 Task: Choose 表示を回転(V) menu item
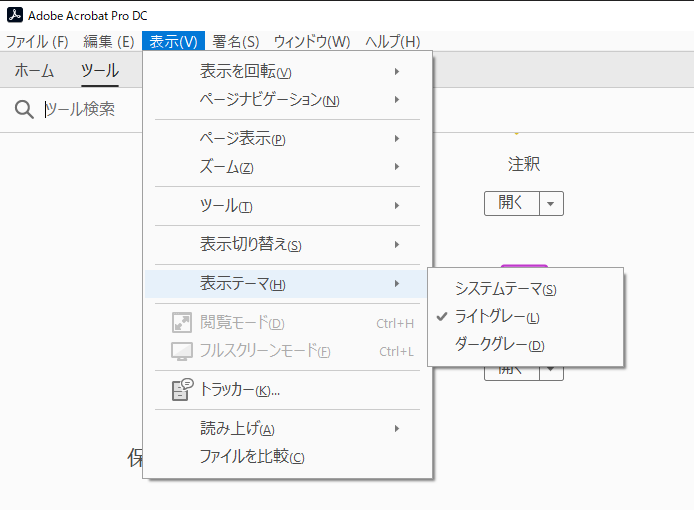287,71
